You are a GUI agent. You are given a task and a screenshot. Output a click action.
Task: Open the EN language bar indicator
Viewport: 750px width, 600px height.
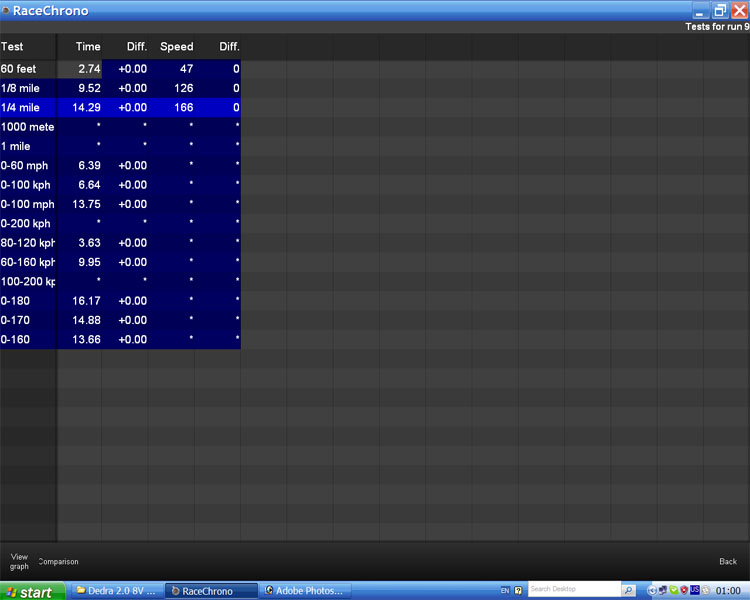tap(505, 591)
